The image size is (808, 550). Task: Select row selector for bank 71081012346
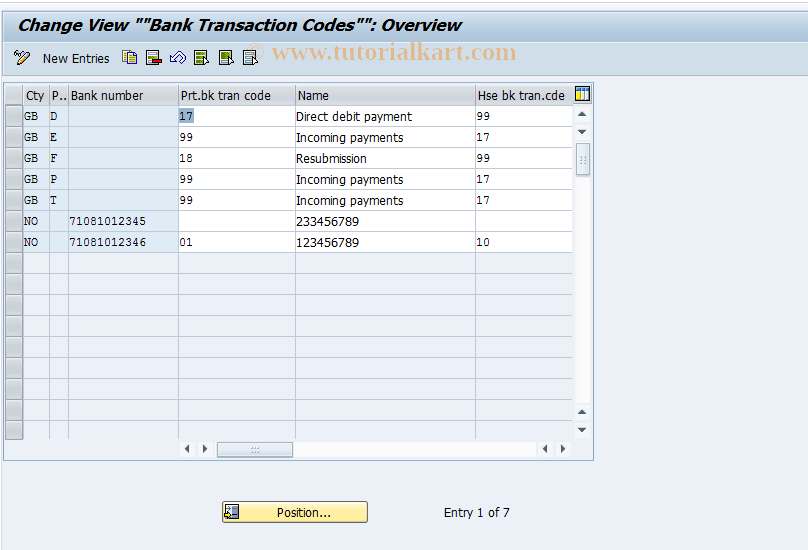[x=14, y=242]
